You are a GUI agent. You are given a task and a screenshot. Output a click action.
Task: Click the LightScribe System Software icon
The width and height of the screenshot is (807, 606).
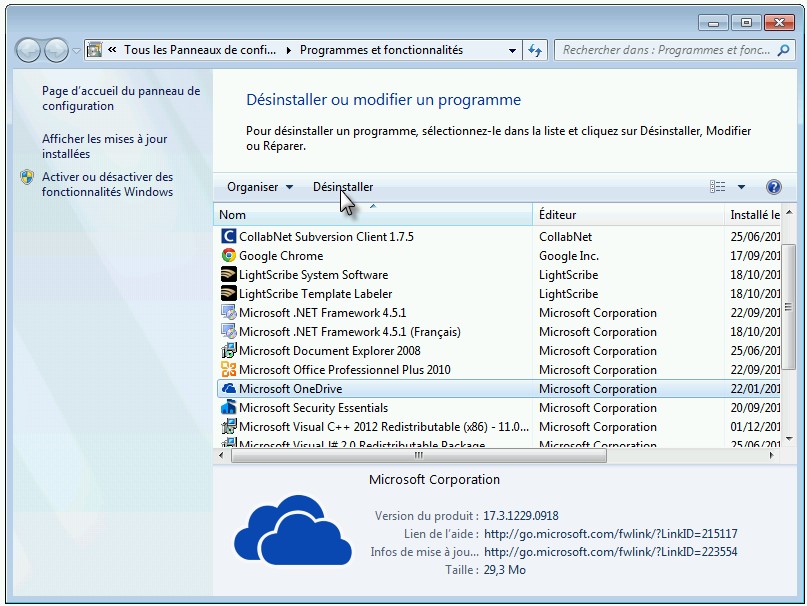click(x=228, y=275)
